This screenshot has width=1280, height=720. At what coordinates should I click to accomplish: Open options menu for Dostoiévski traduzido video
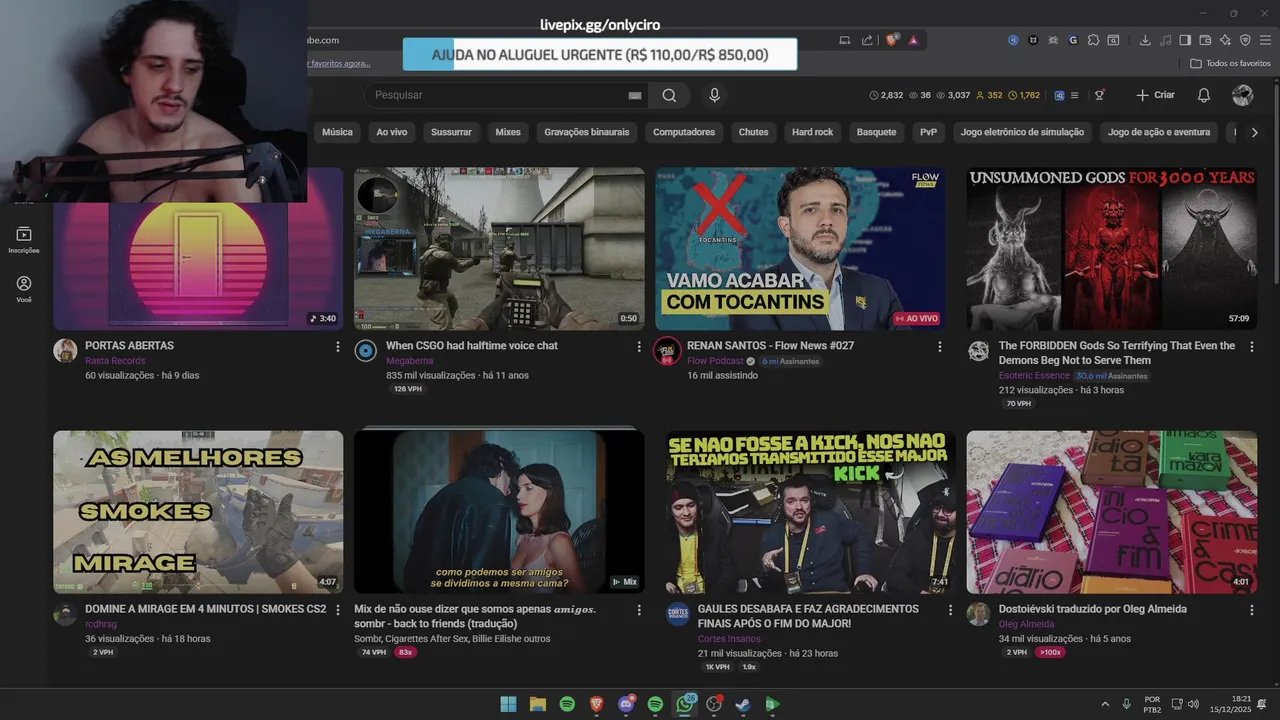[x=1251, y=609]
